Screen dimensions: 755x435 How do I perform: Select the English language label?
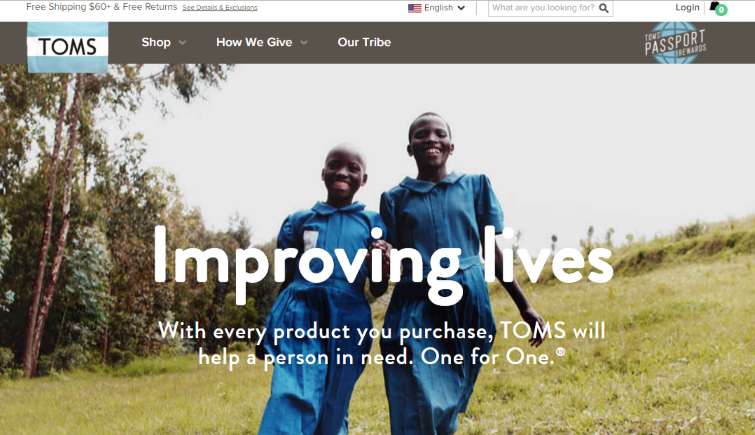point(438,8)
